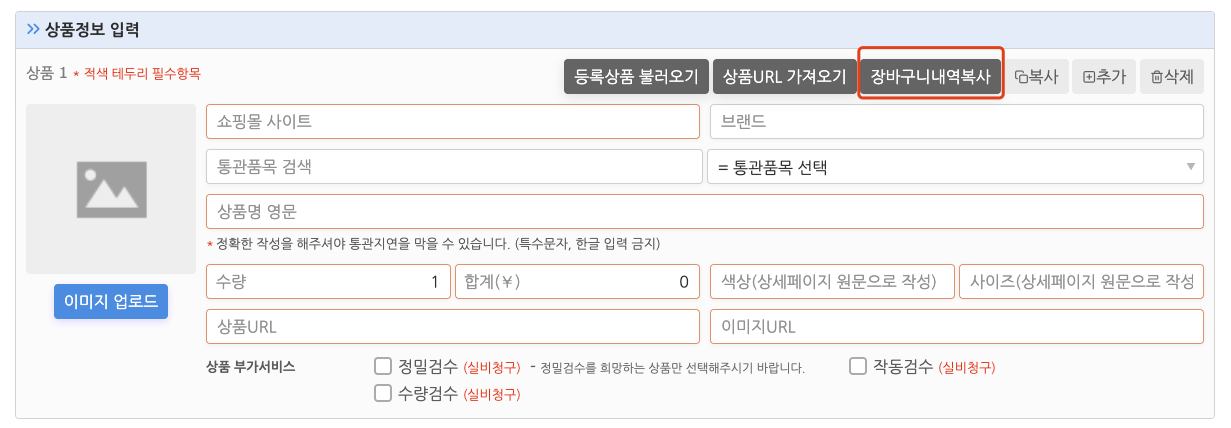Focus the 이미지URL input field
1231x428 pixels.
[x=956, y=327]
